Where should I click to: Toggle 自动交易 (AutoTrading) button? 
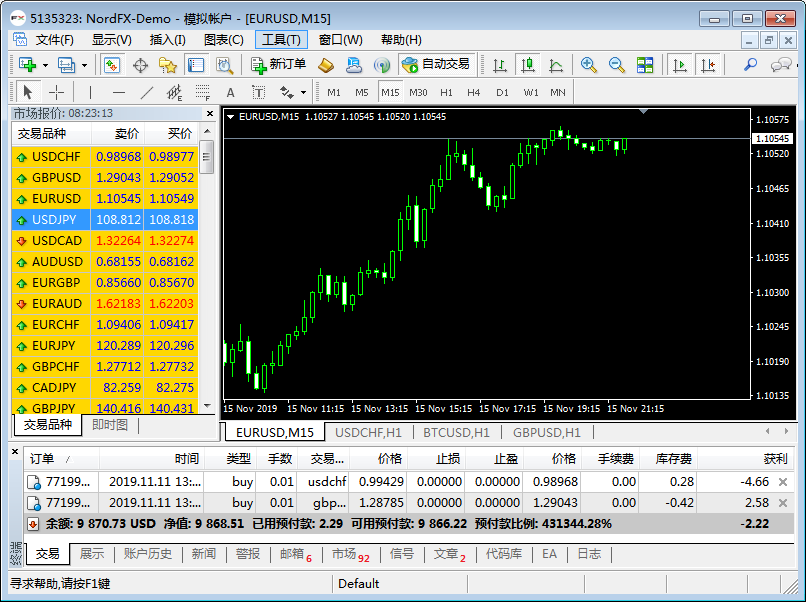coord(435,64)
